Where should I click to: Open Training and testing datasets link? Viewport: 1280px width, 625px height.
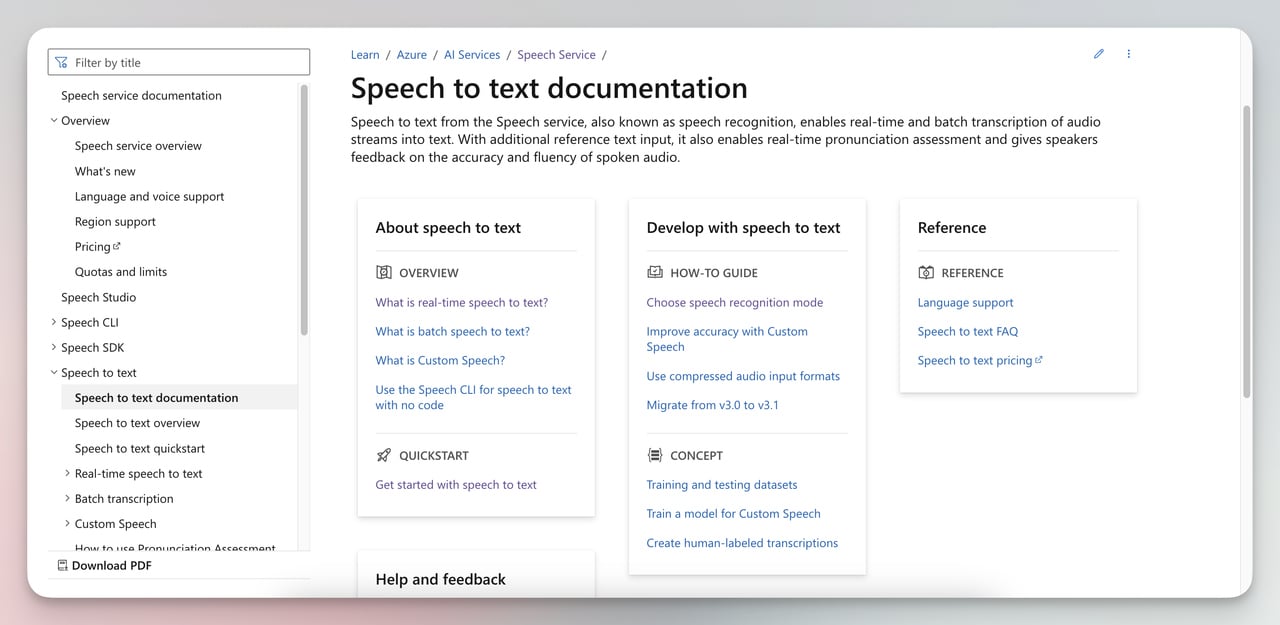[x=722, y=485]
